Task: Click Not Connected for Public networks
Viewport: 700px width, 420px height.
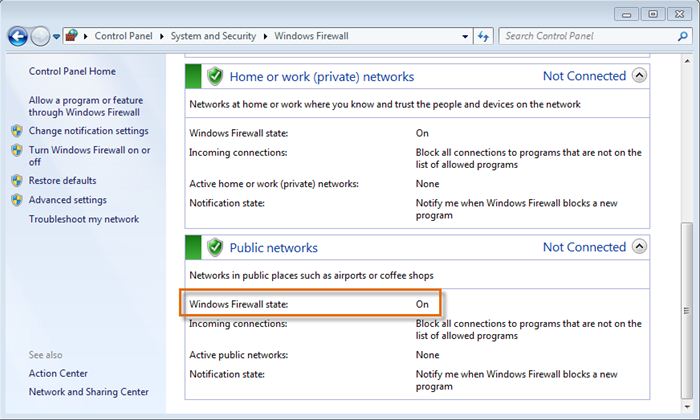Action: click(584, 247)
